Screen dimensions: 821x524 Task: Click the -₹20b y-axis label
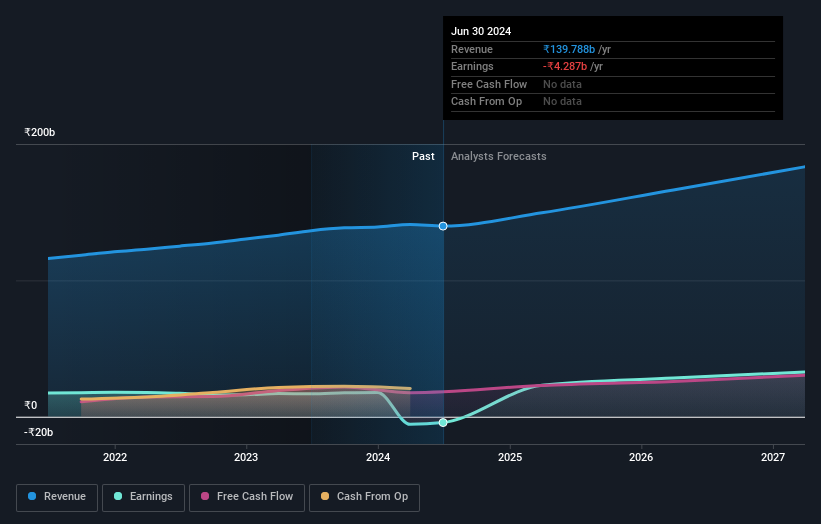38,432
